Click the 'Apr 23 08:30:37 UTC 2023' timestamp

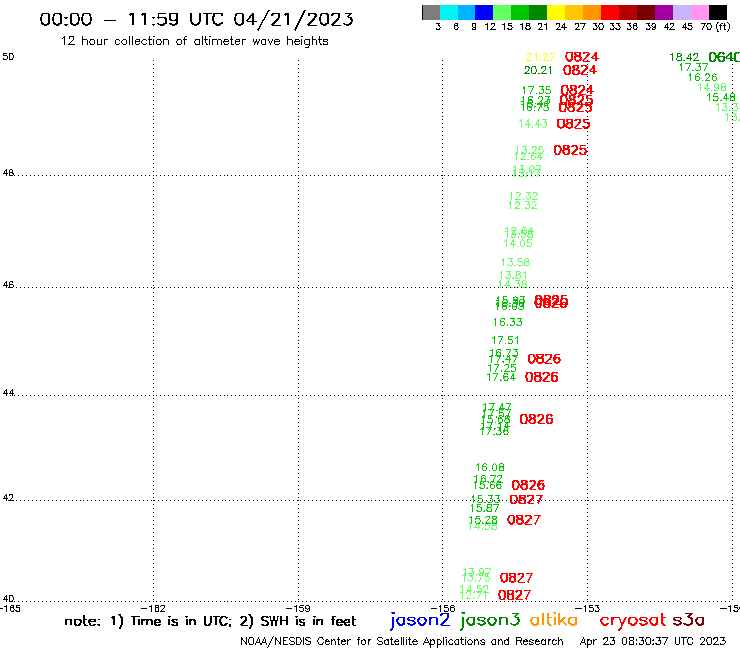tap(653, 641)
